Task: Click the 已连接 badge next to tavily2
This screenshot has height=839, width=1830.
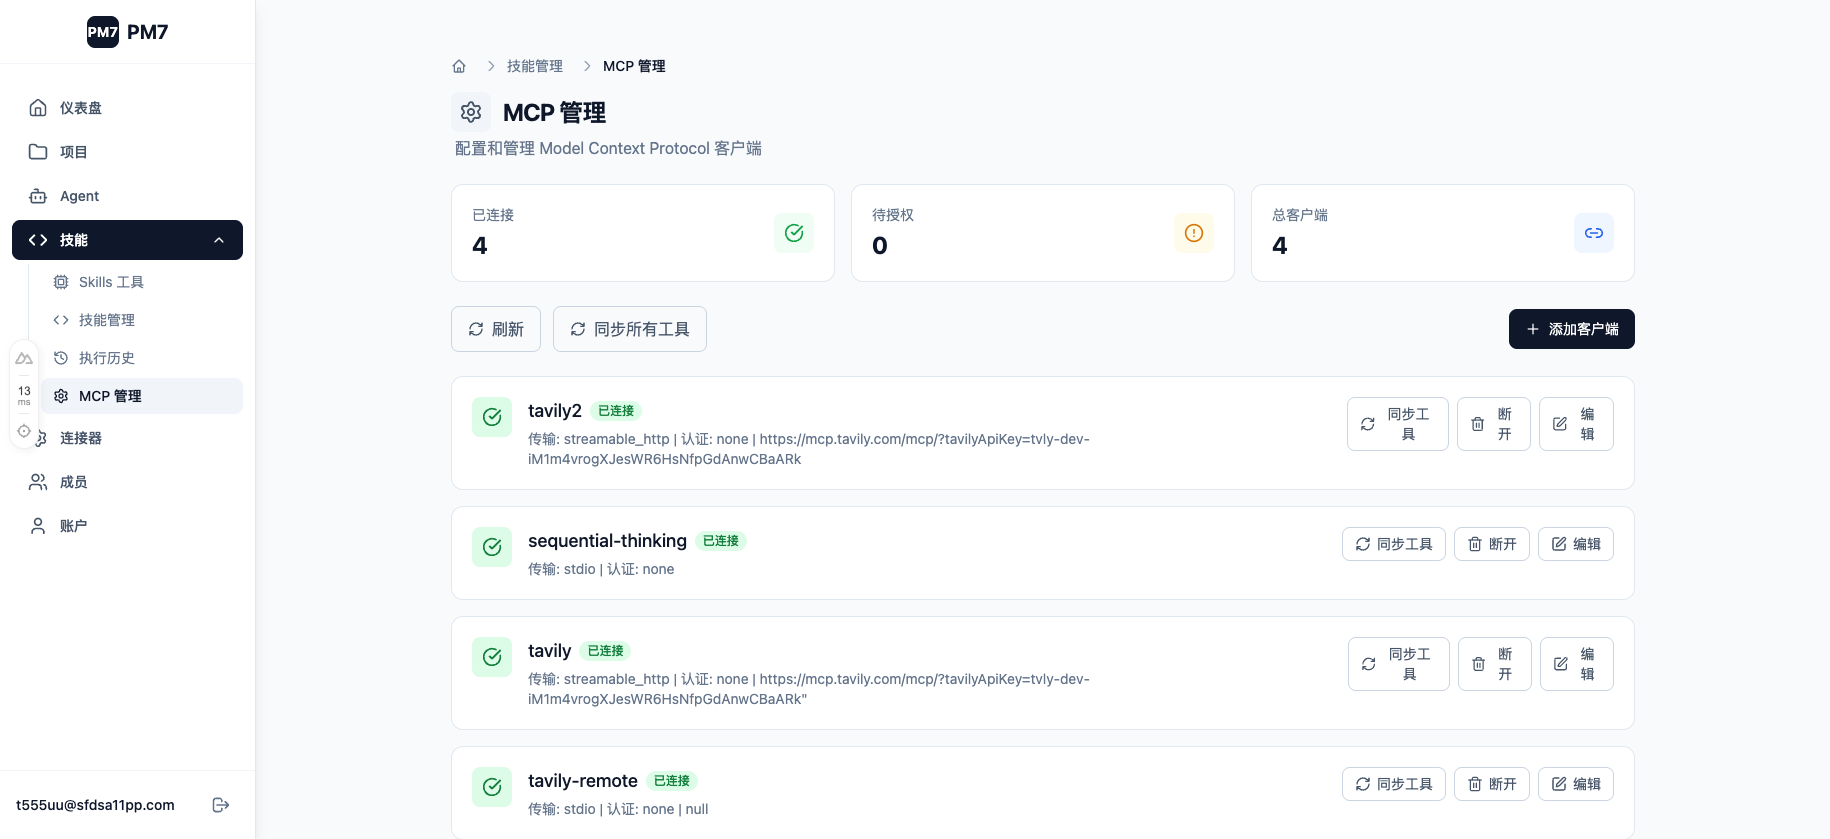Action: point(616,411)
